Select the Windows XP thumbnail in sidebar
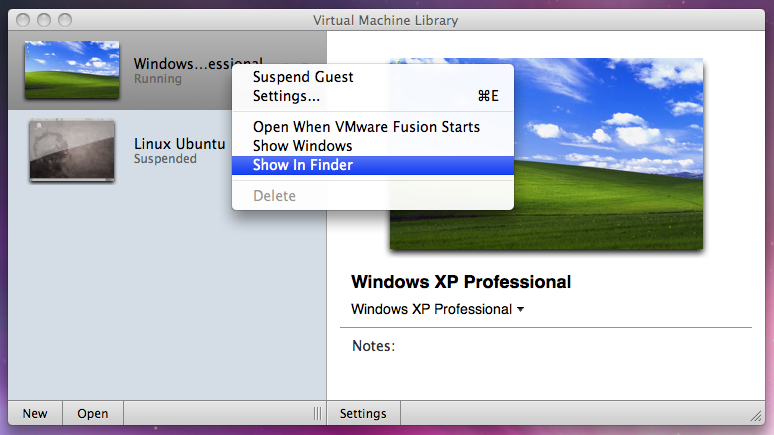Screen dimensions: 774x435 point(72,70)
